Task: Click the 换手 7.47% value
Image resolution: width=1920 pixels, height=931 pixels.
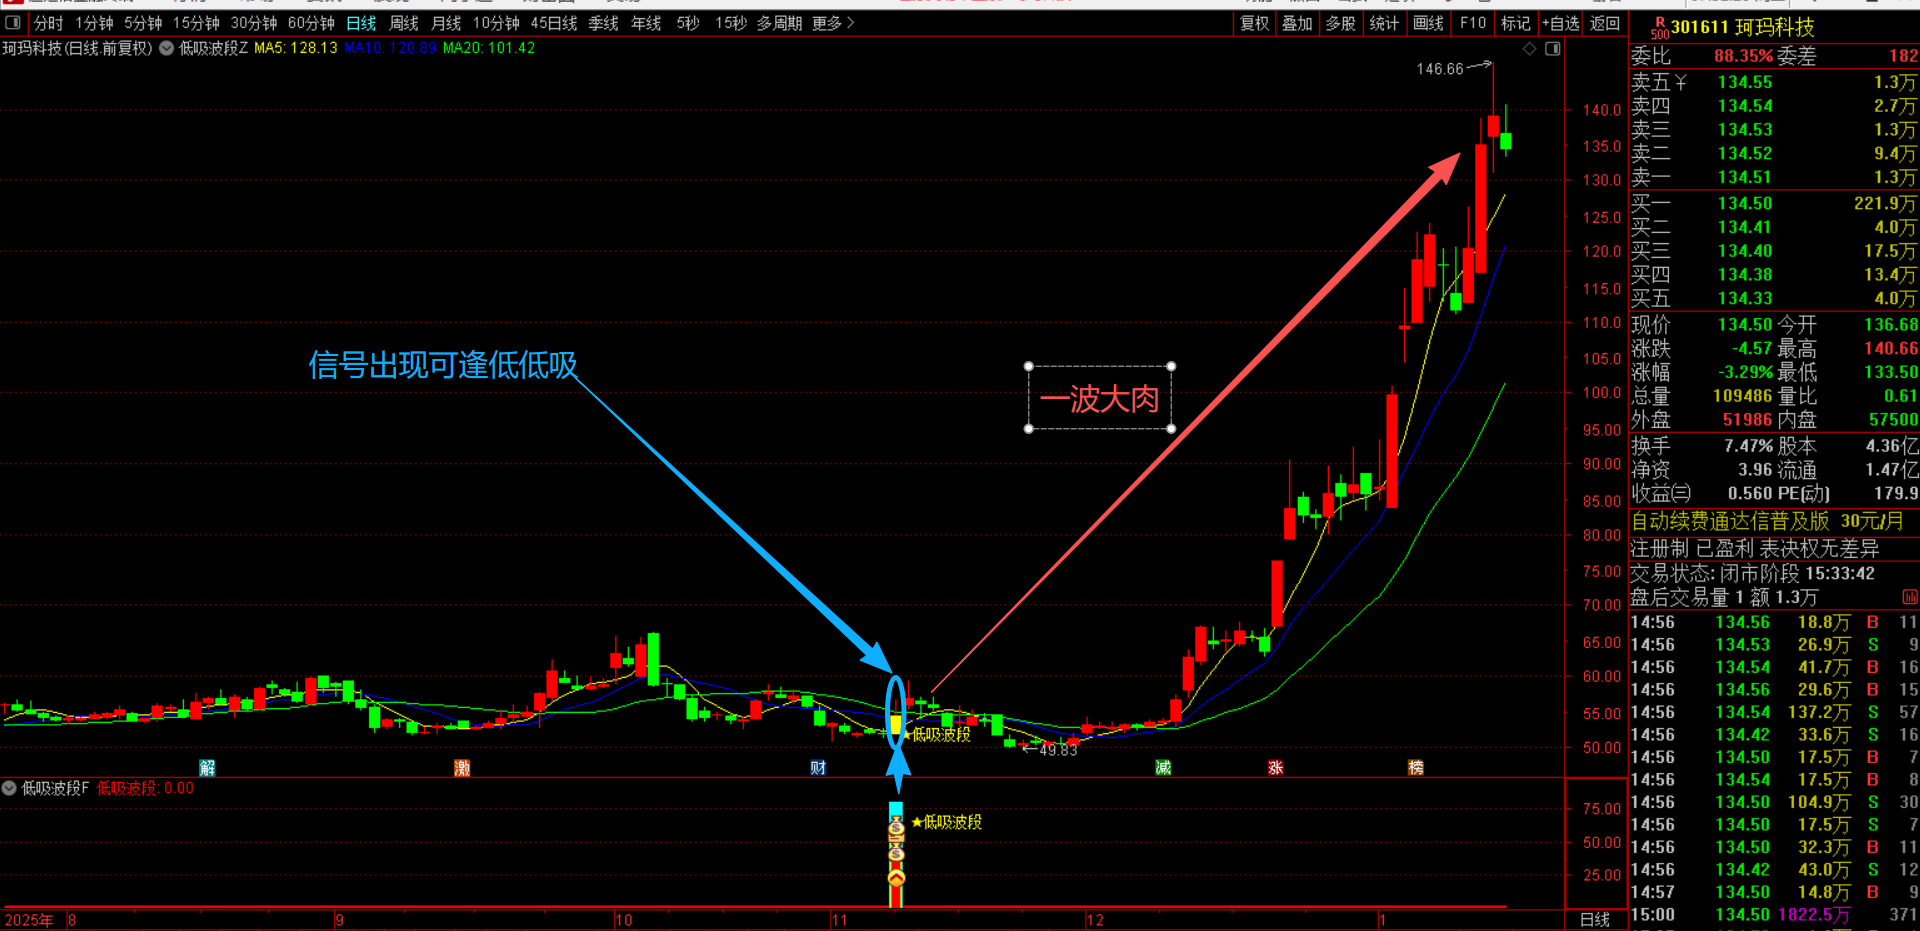Action: (x=1747, y=446)
